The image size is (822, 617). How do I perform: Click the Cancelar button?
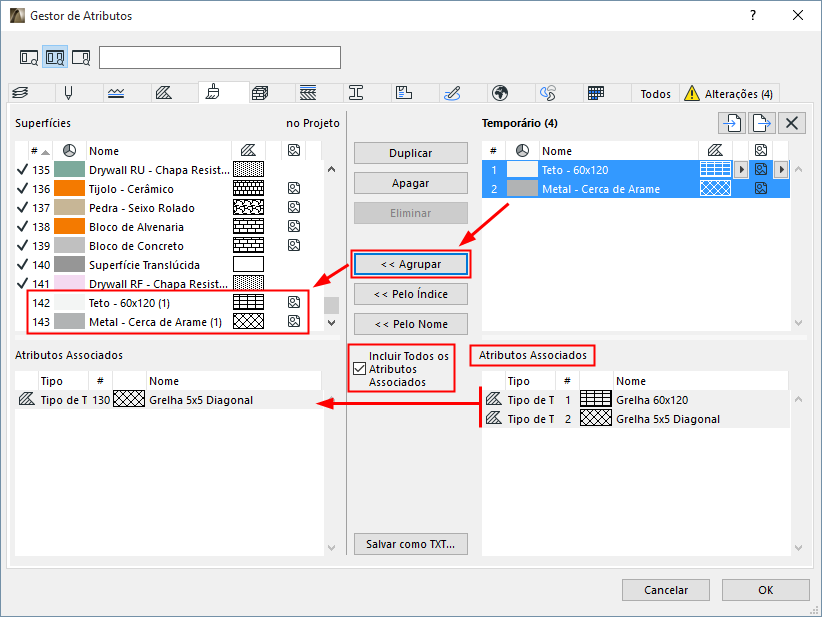(666, 590)
